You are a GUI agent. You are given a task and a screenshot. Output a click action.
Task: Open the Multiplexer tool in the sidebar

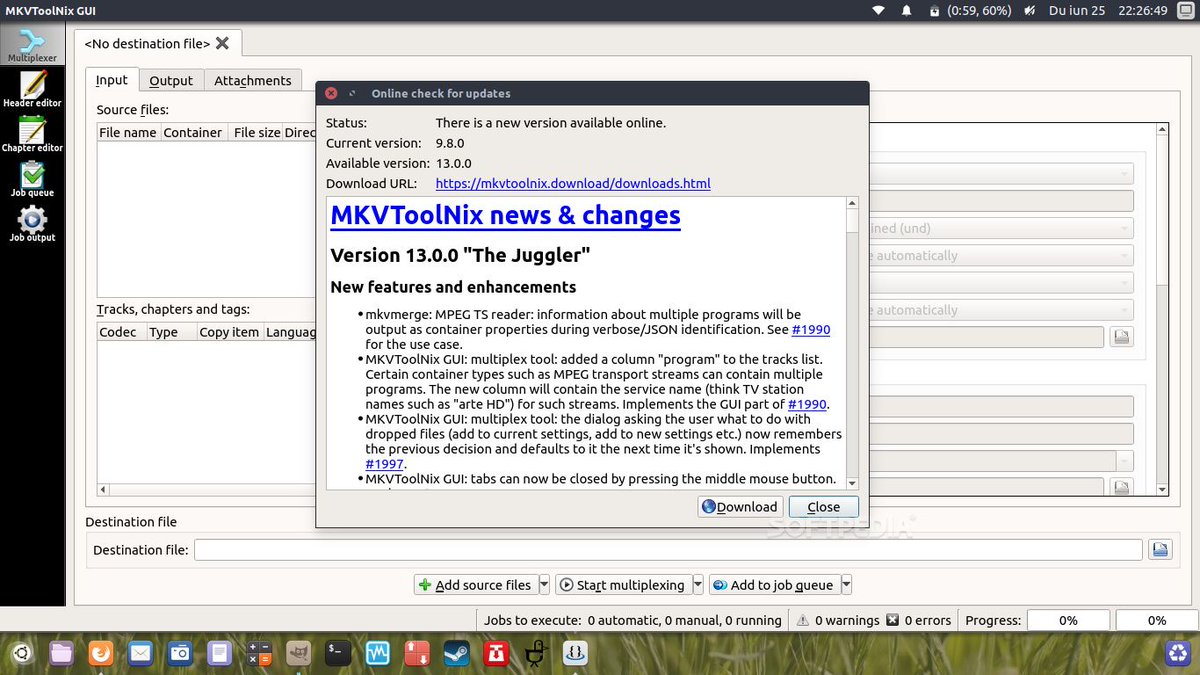point(32,46)
